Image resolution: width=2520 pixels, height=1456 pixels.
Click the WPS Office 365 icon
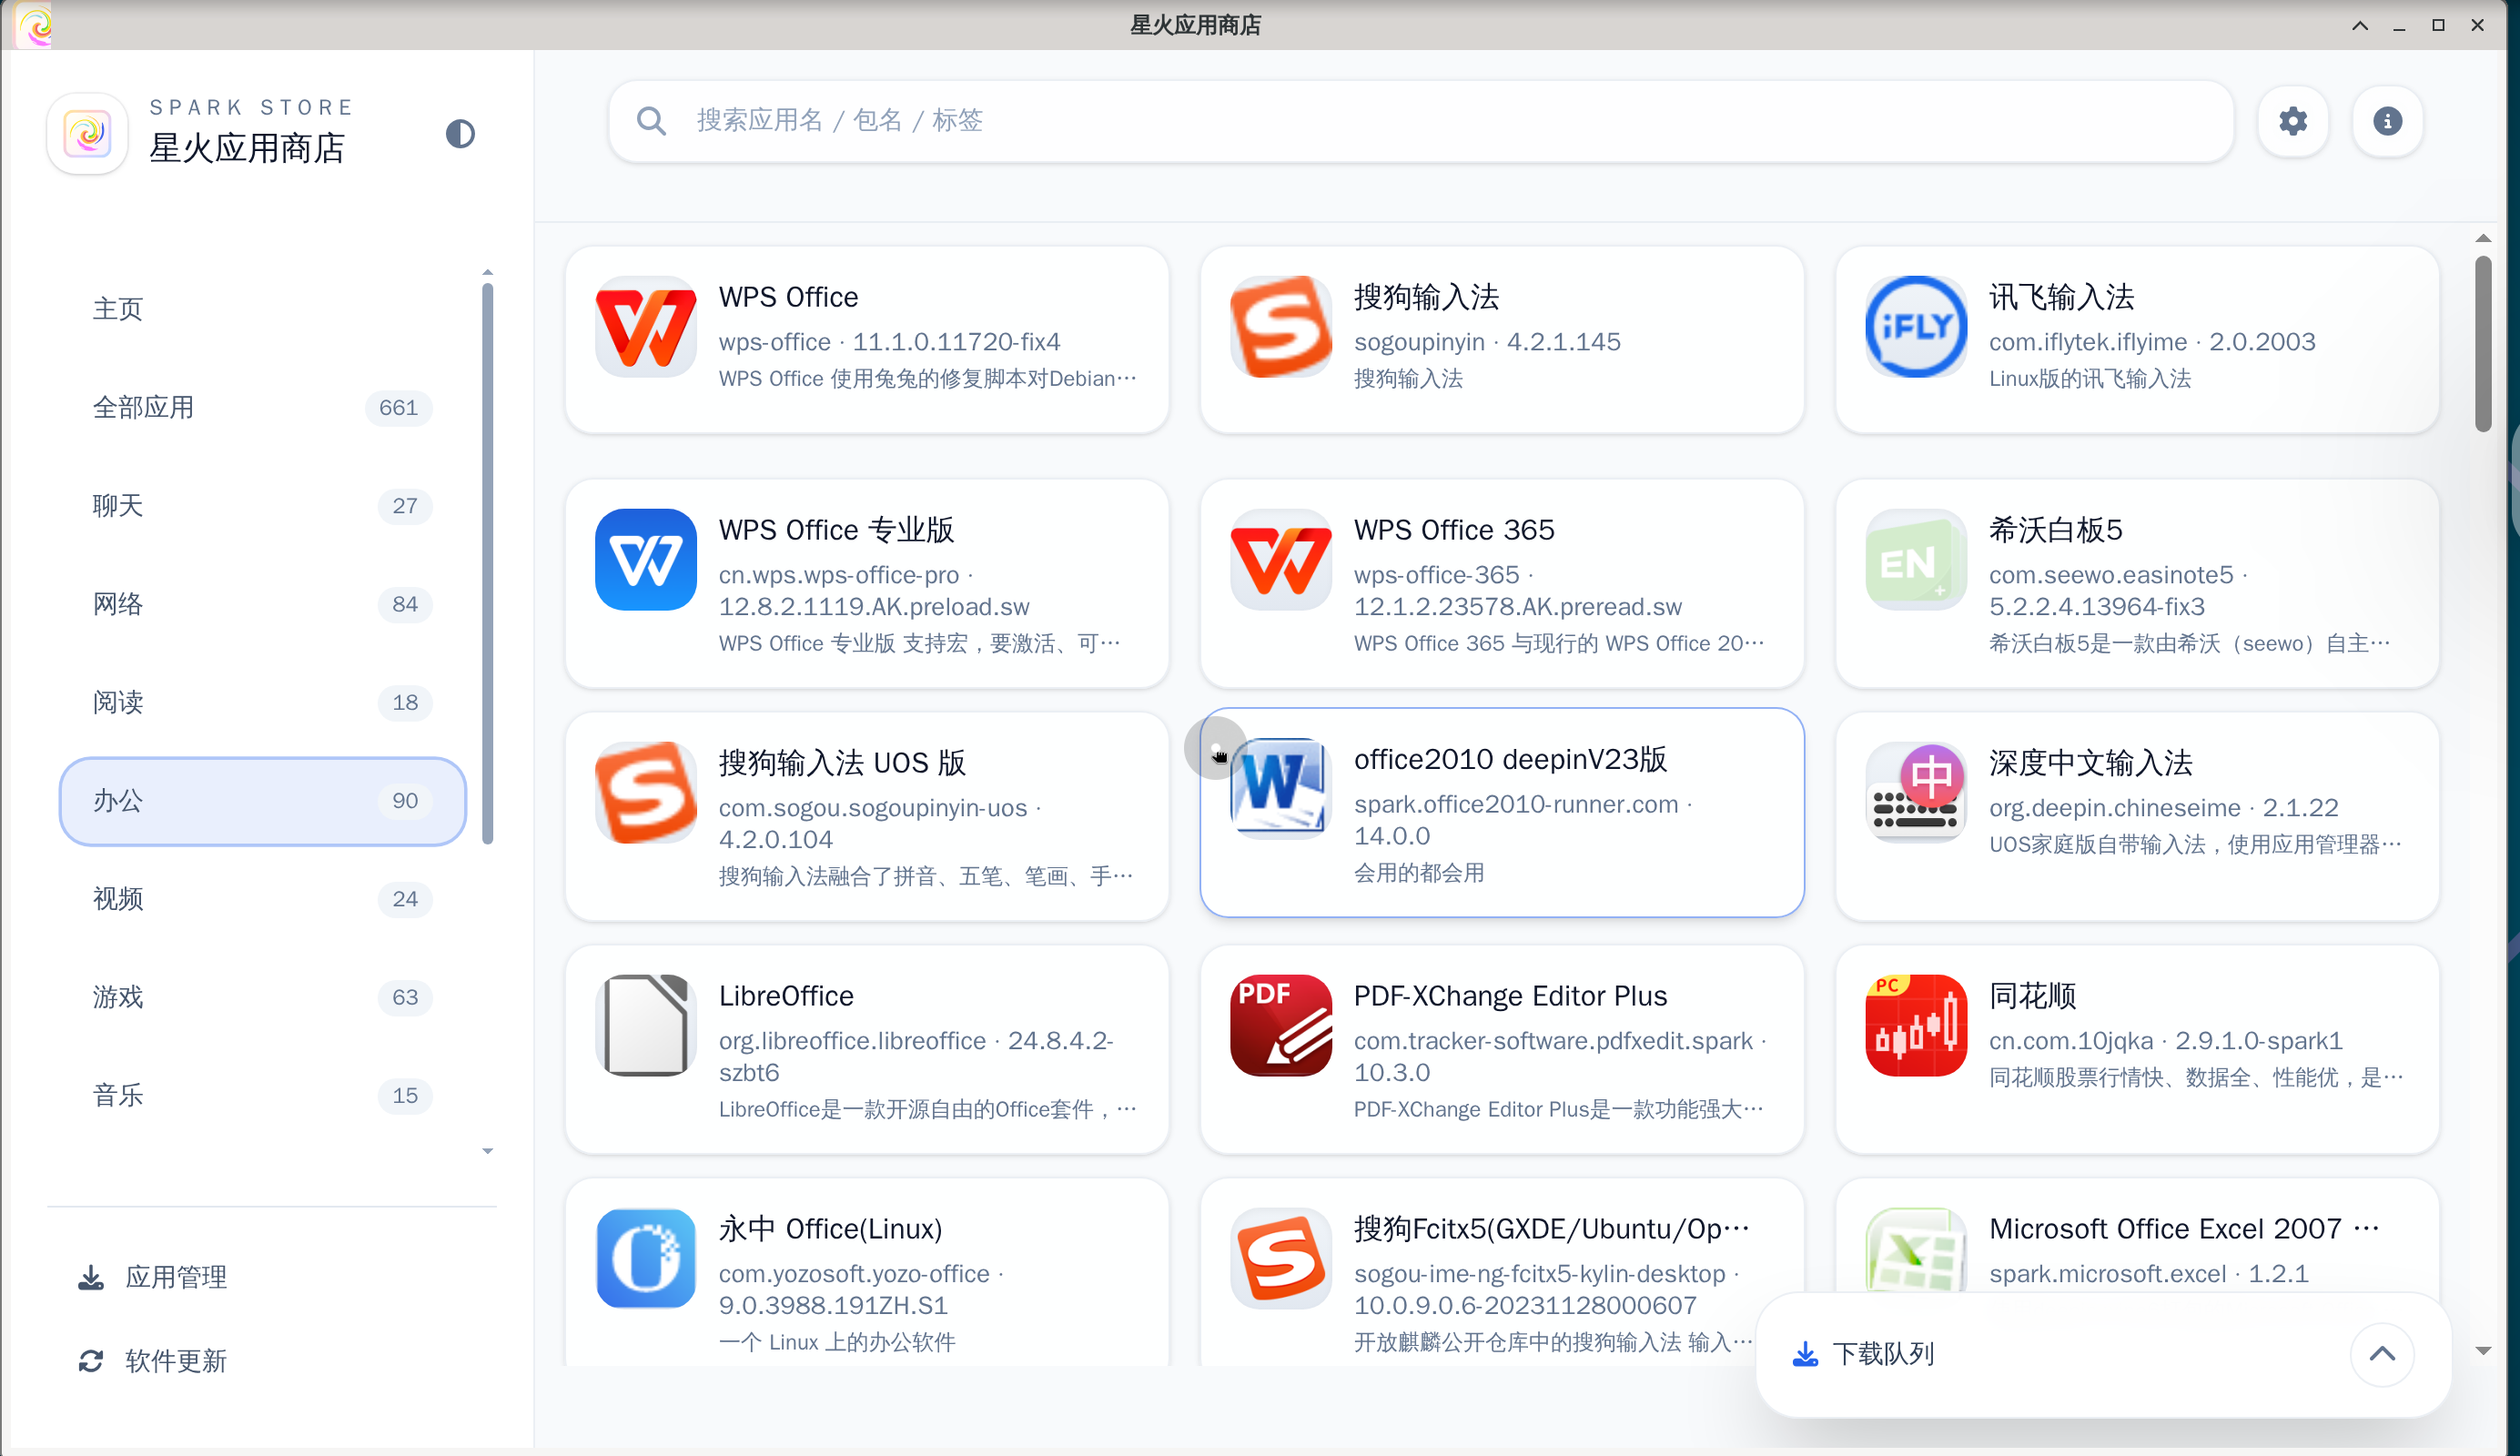click(x=1280, y=559)
